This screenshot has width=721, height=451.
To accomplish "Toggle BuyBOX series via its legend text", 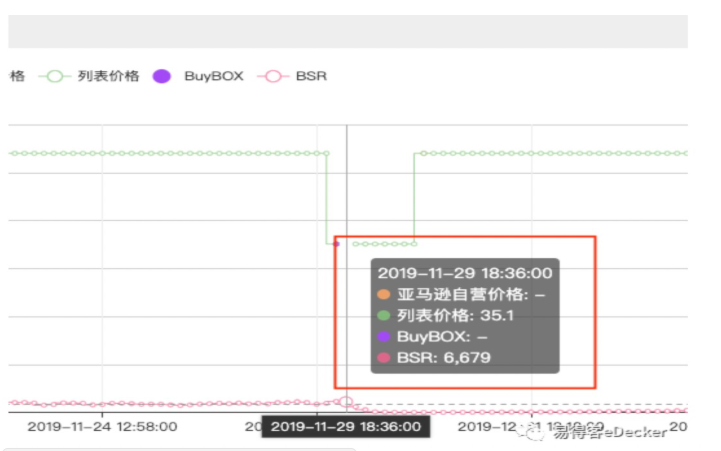I will point(213,76).
